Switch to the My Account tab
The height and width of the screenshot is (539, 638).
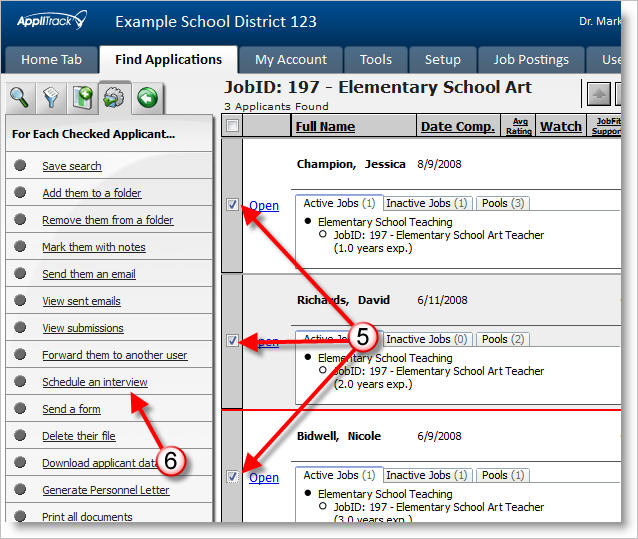(291, 60)
